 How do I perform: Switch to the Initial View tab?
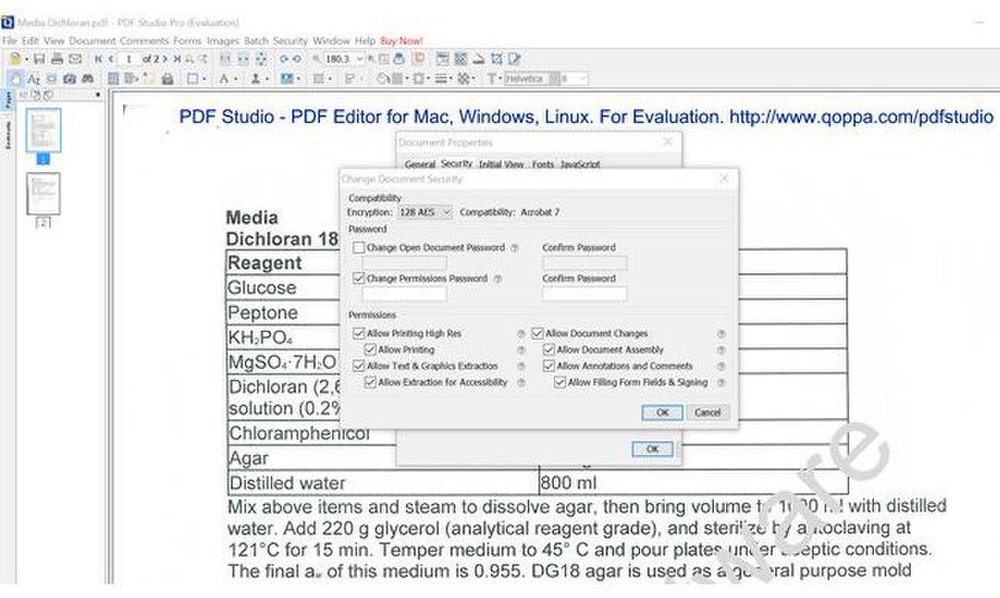(x=501, y=164)
